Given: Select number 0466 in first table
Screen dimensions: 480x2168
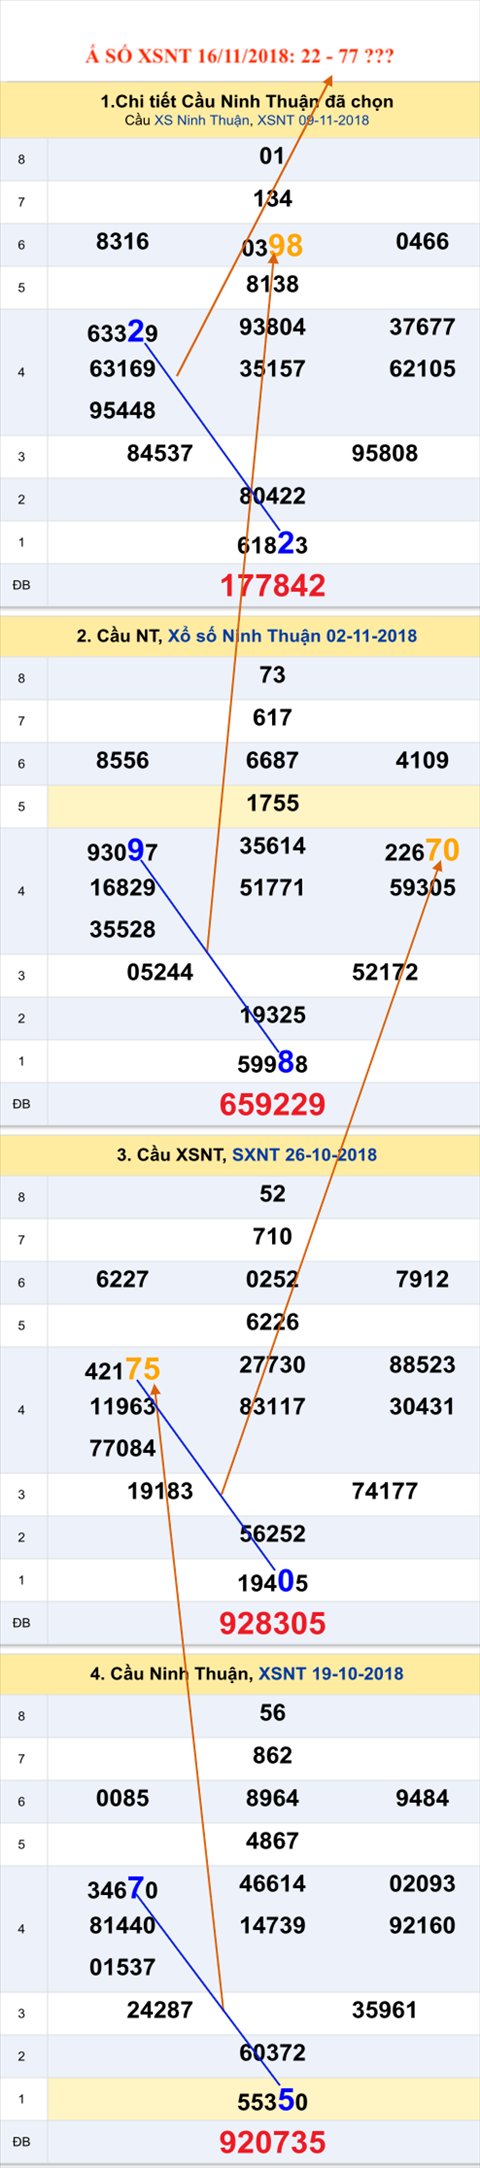Looking at the screenshot, I should (422, 241).
